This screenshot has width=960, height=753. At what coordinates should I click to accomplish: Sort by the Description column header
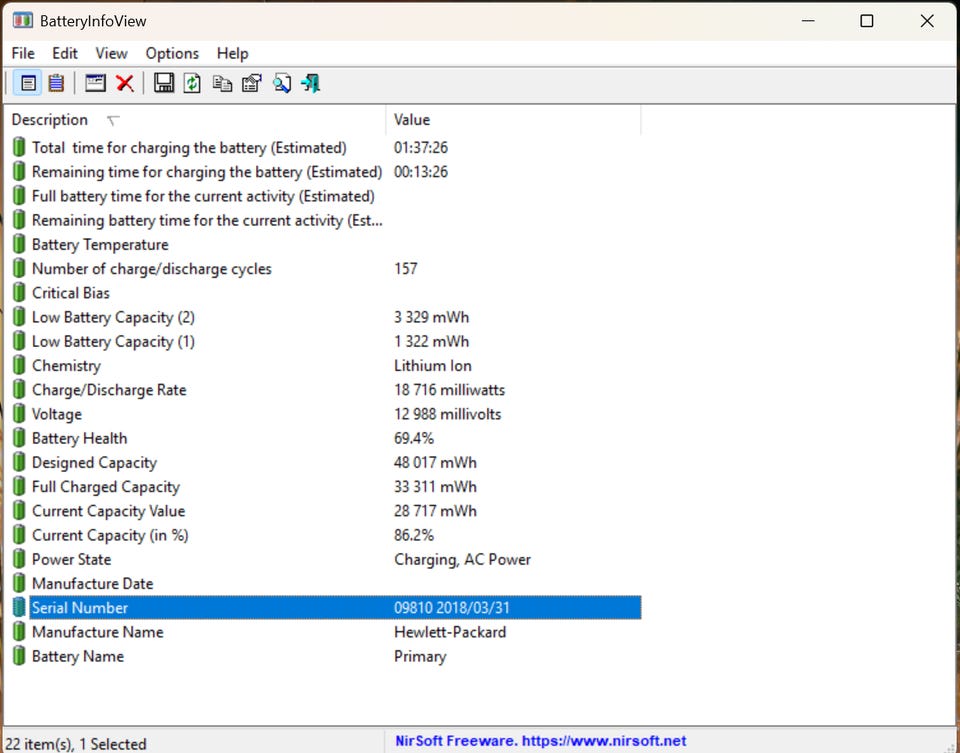50,120
